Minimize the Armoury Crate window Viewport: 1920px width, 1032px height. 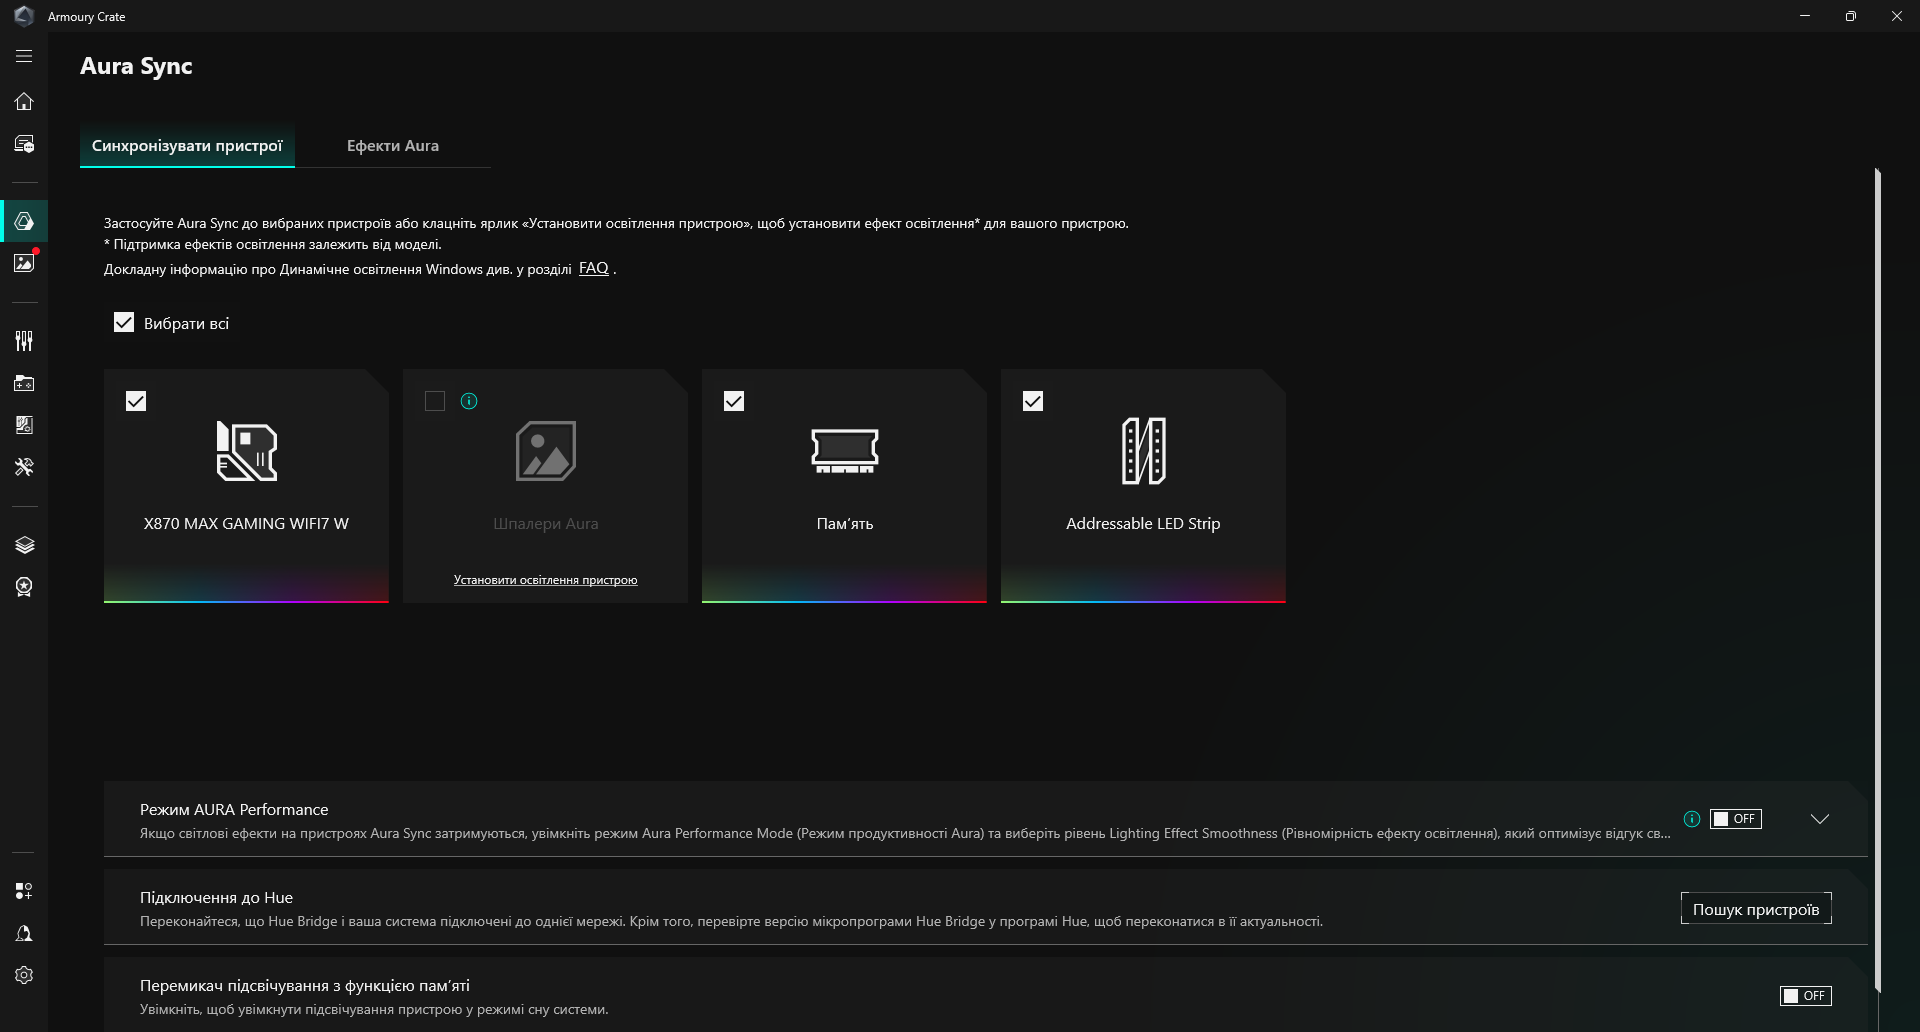(1805, 16)
